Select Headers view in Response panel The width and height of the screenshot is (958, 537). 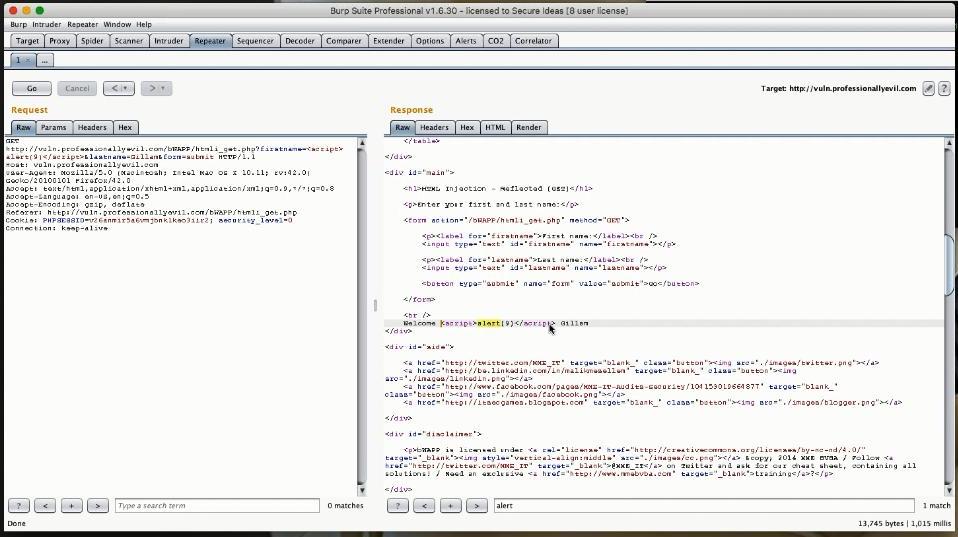(434, 128)
